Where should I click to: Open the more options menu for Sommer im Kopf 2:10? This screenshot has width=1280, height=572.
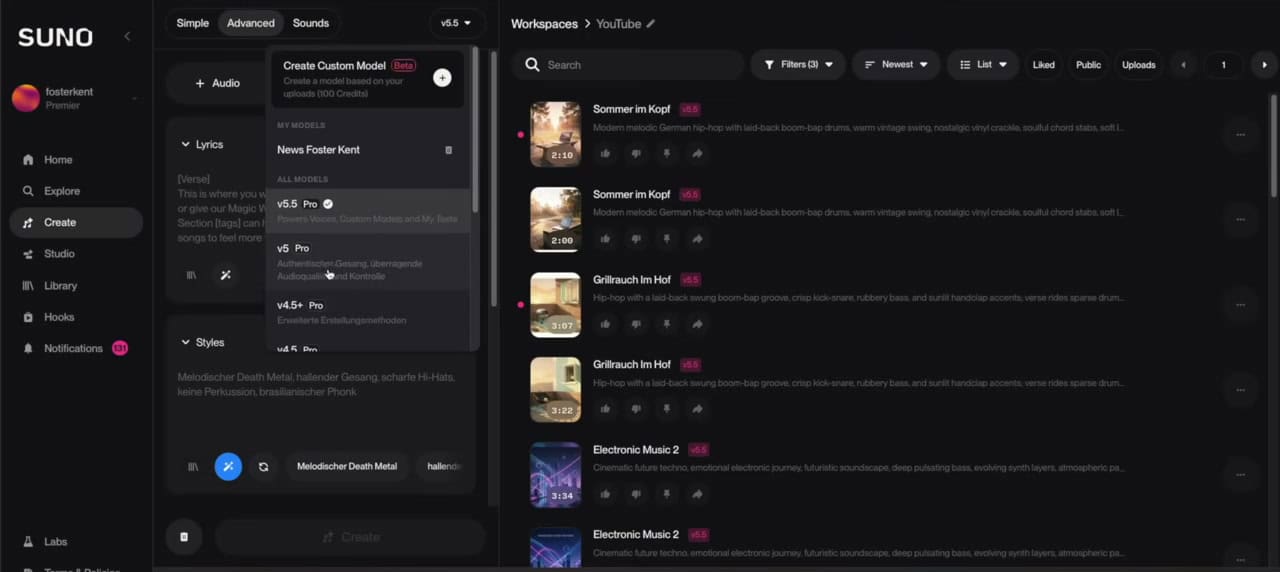(x=1240, y=135)
